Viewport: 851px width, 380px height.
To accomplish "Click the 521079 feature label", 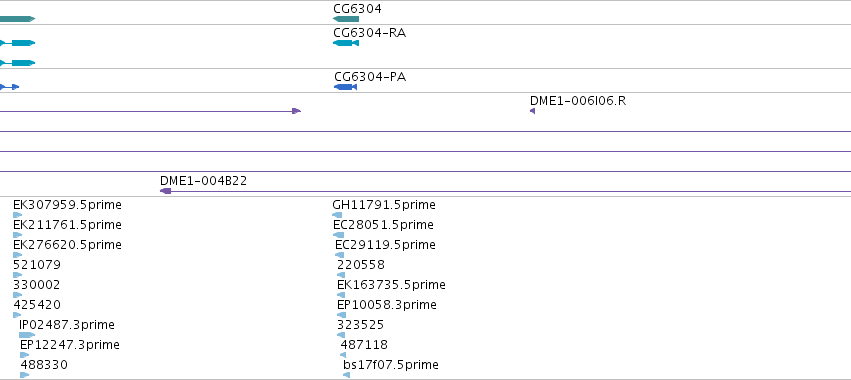I will [x=37, y=265].
